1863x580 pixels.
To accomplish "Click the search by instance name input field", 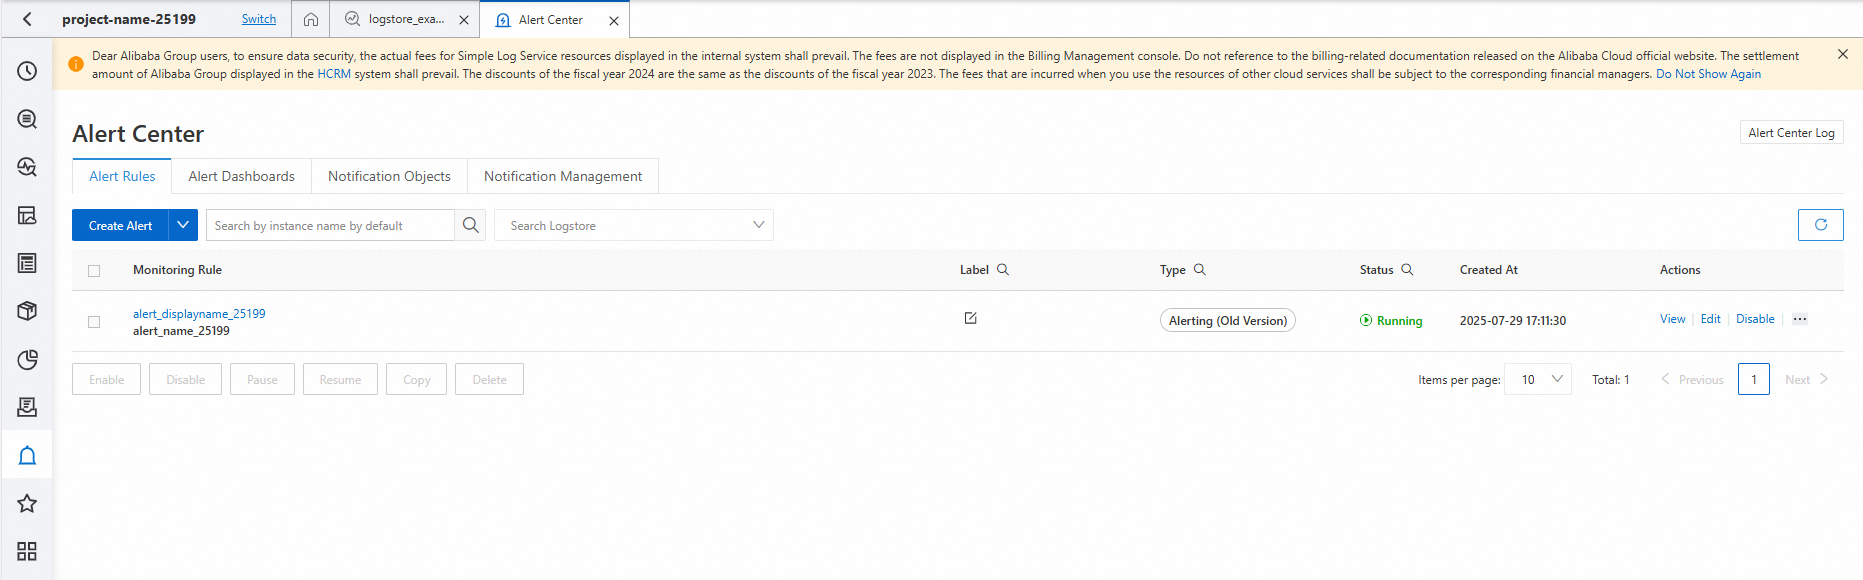I will coord(330,225).
